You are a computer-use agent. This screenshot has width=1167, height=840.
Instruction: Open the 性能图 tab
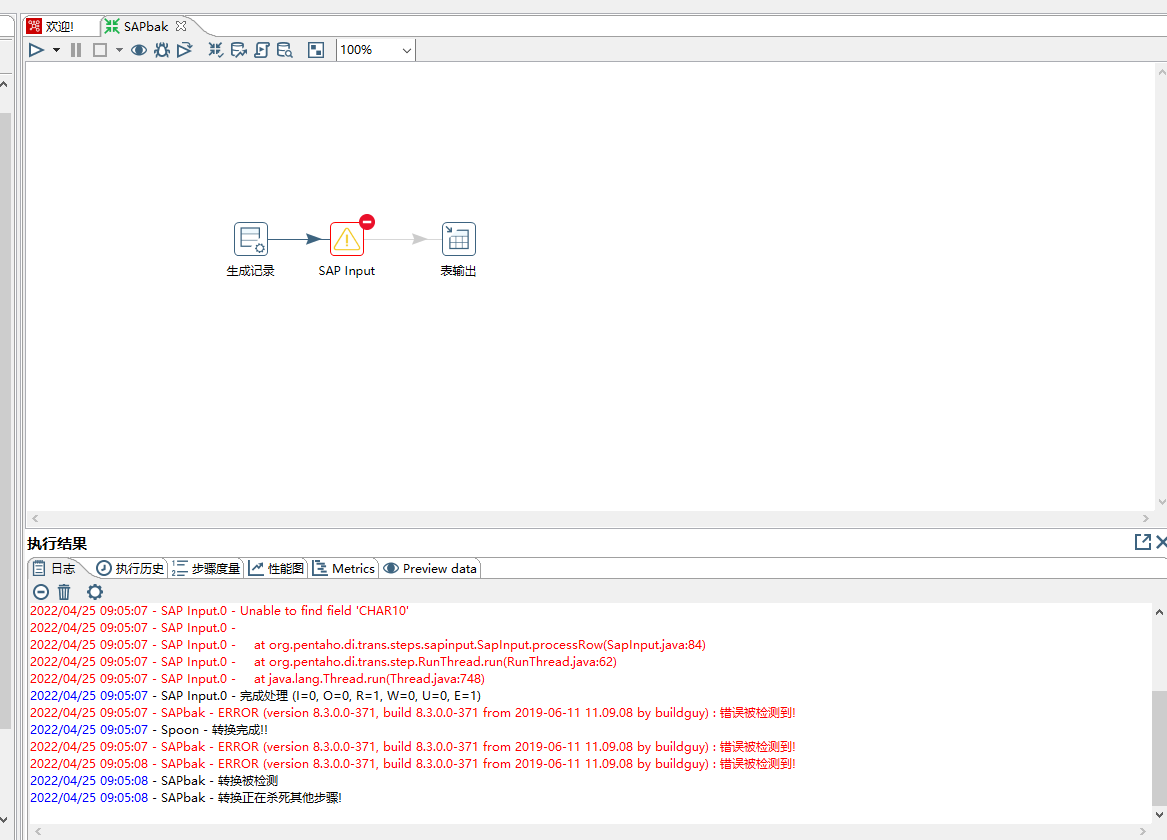276,568
